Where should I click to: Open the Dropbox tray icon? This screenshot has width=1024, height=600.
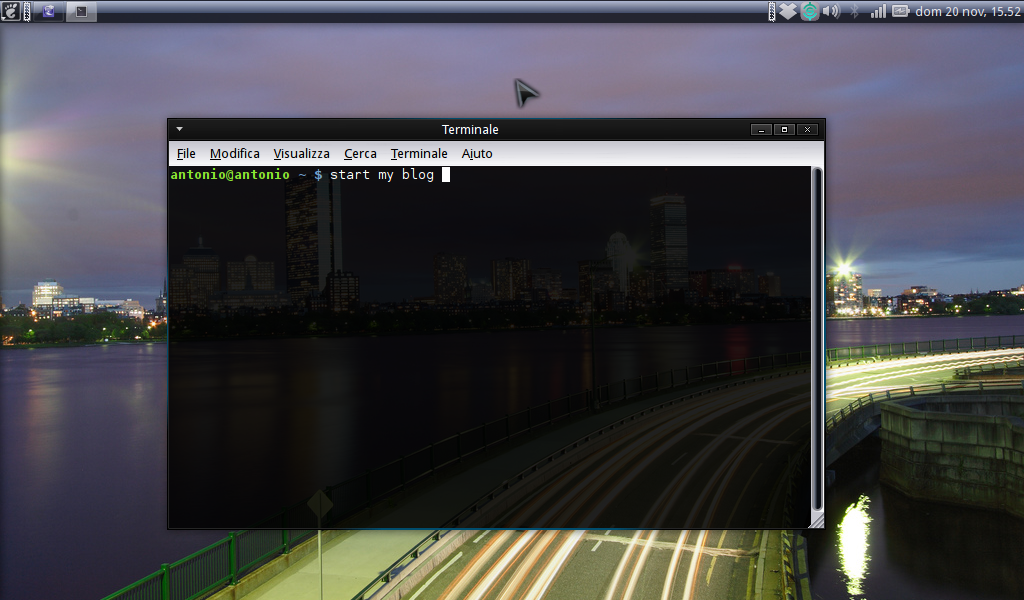[788, 11]
